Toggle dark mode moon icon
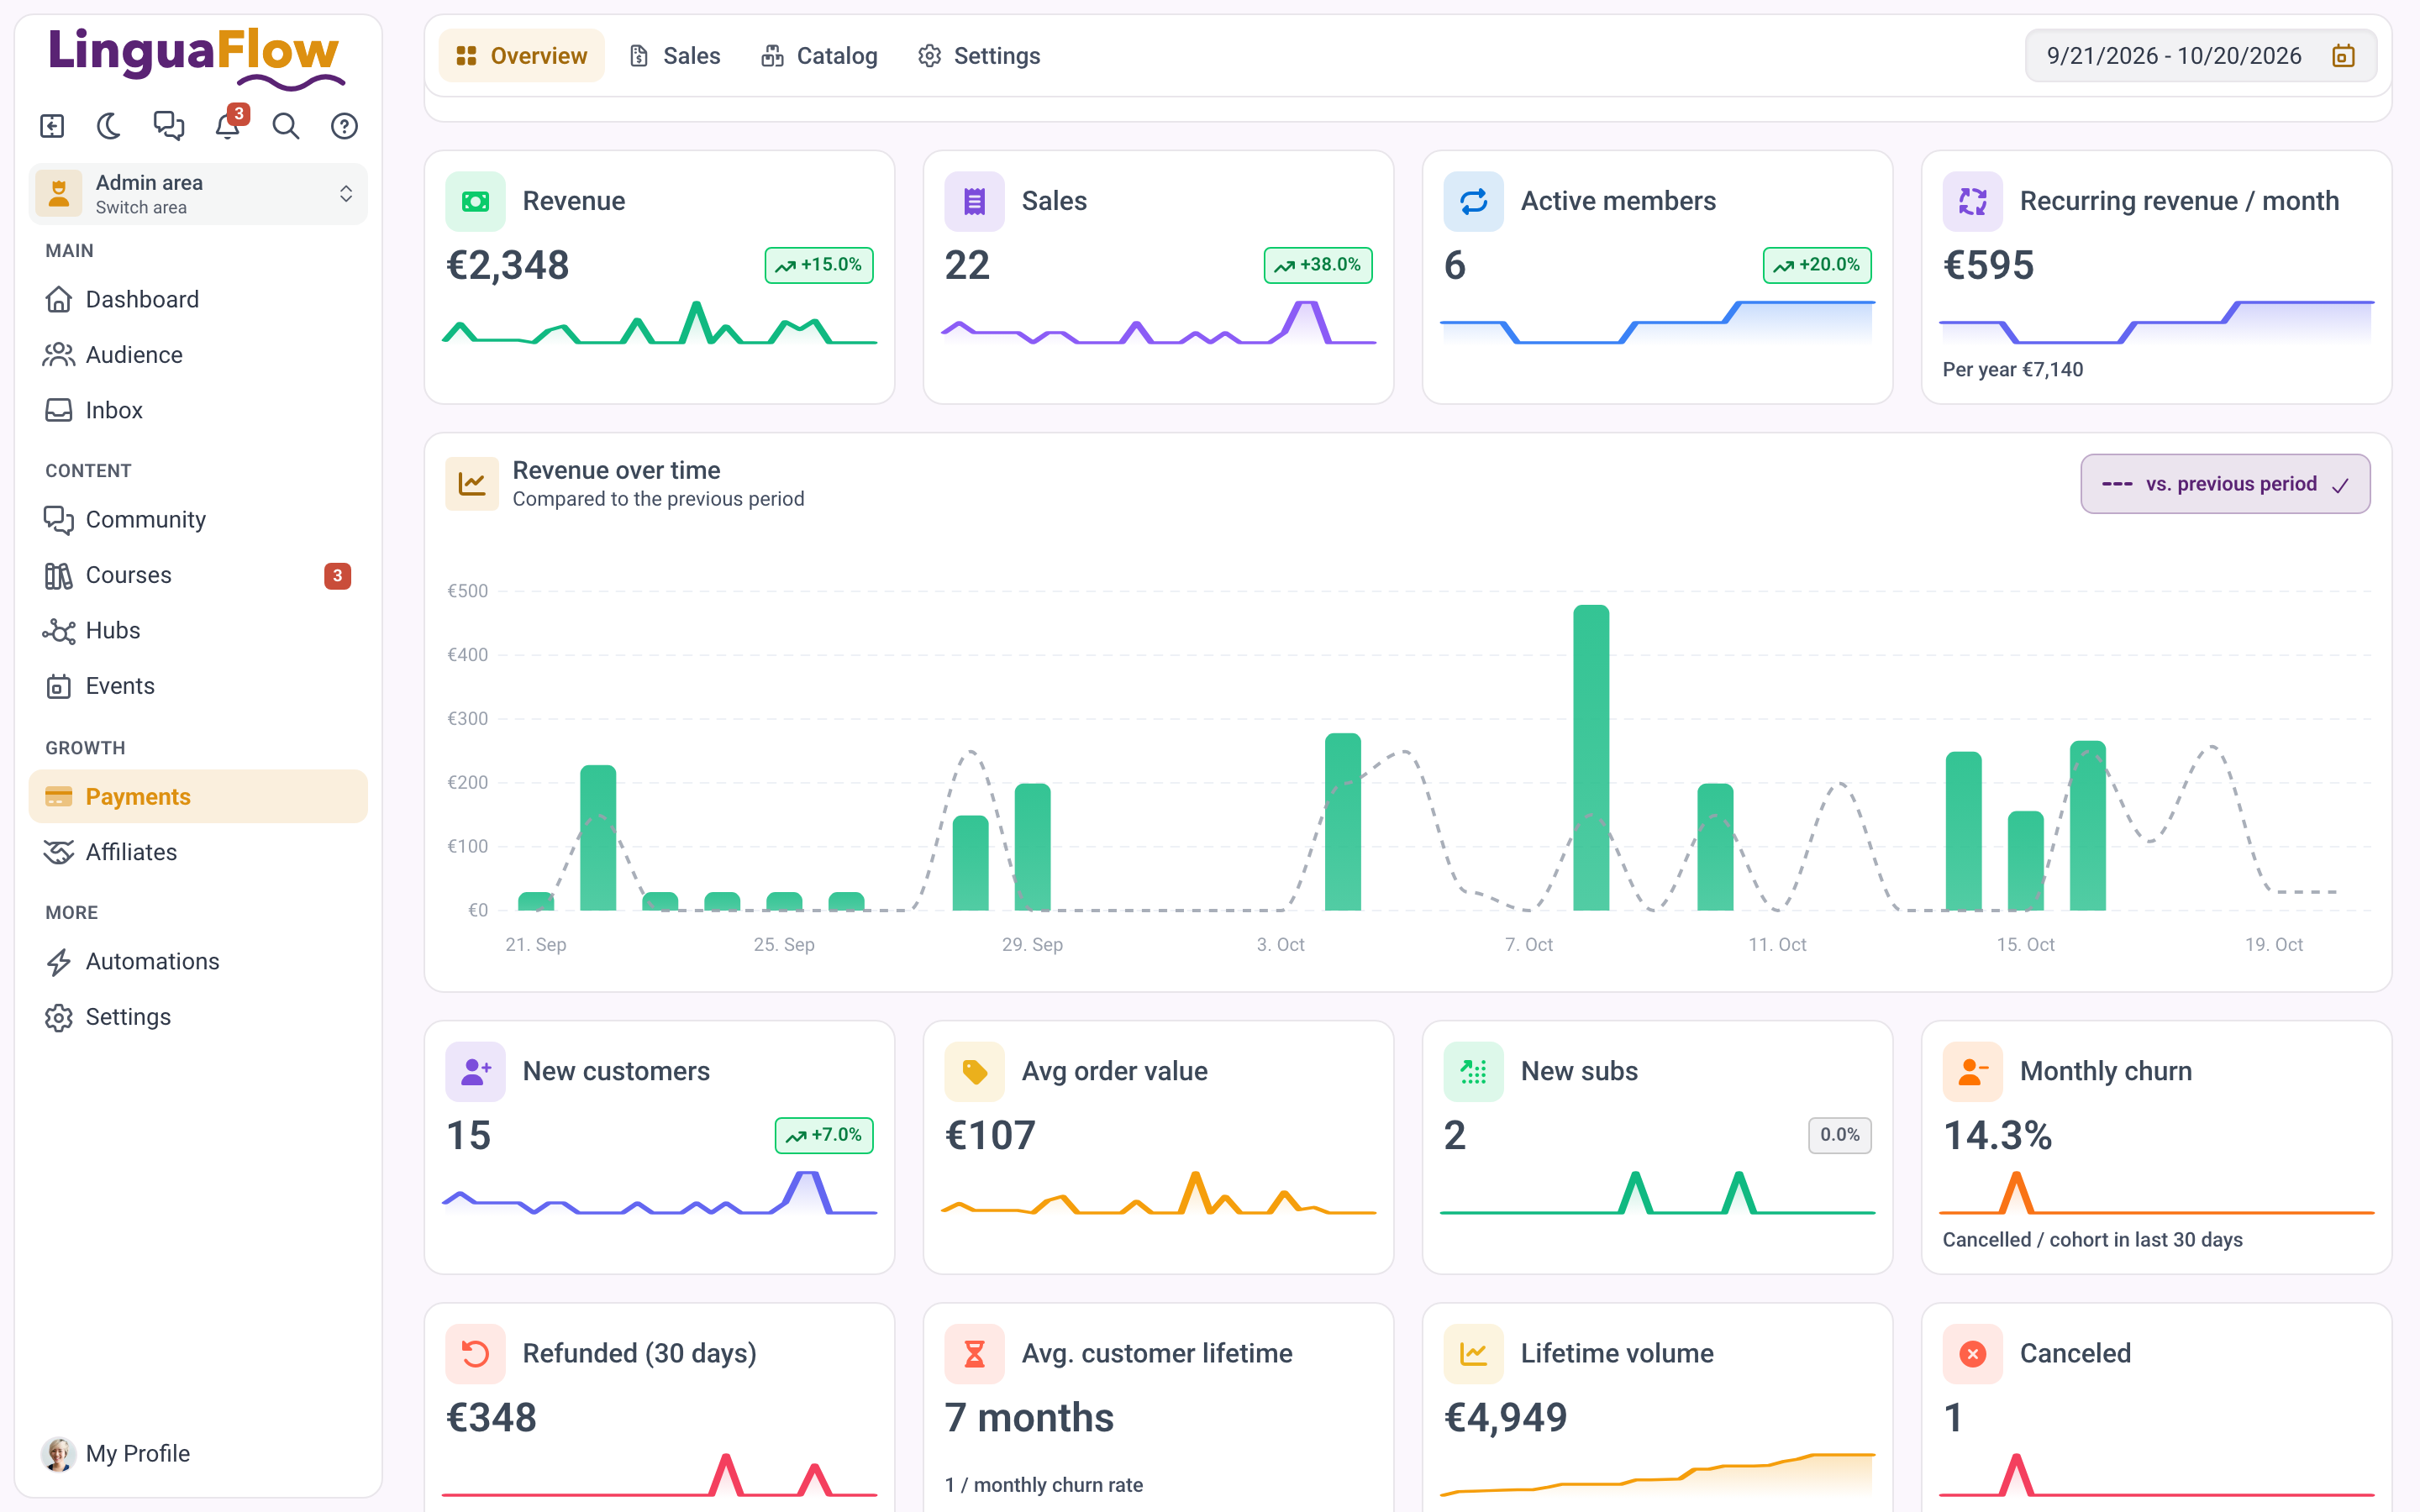Screen dimensions: 2420x1512 109,126
